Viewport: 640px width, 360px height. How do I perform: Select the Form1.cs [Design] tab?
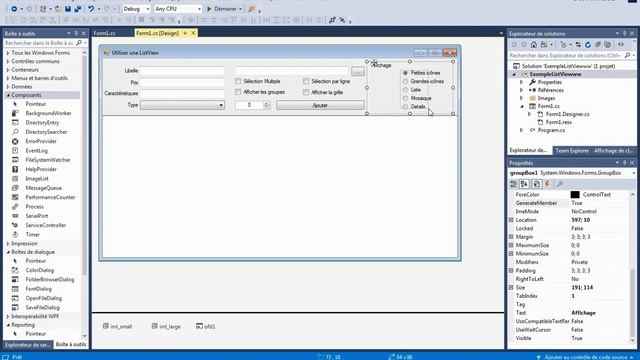click(158, 33)
